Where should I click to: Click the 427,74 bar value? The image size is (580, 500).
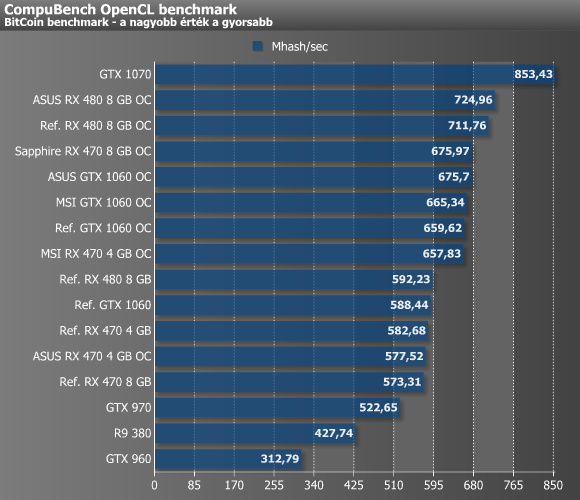334,433
